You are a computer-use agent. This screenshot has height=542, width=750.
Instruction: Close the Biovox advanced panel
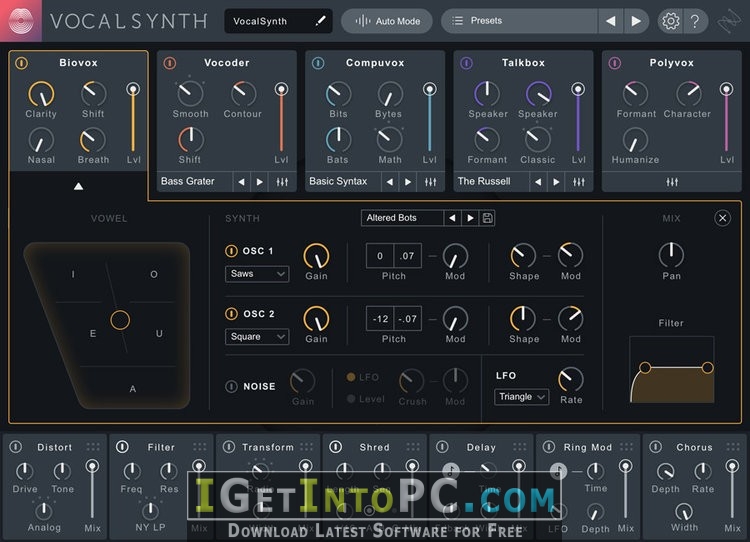[x=722, y=218]
